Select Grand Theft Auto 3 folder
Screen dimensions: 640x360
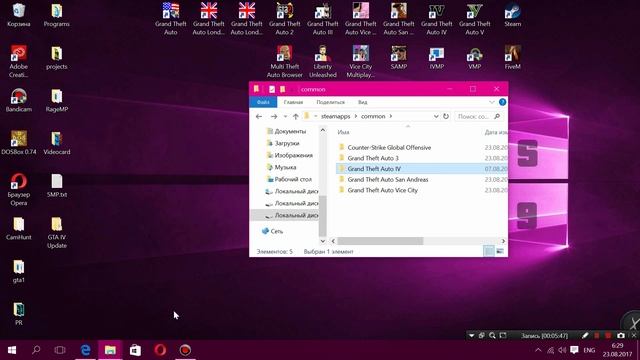369,158
